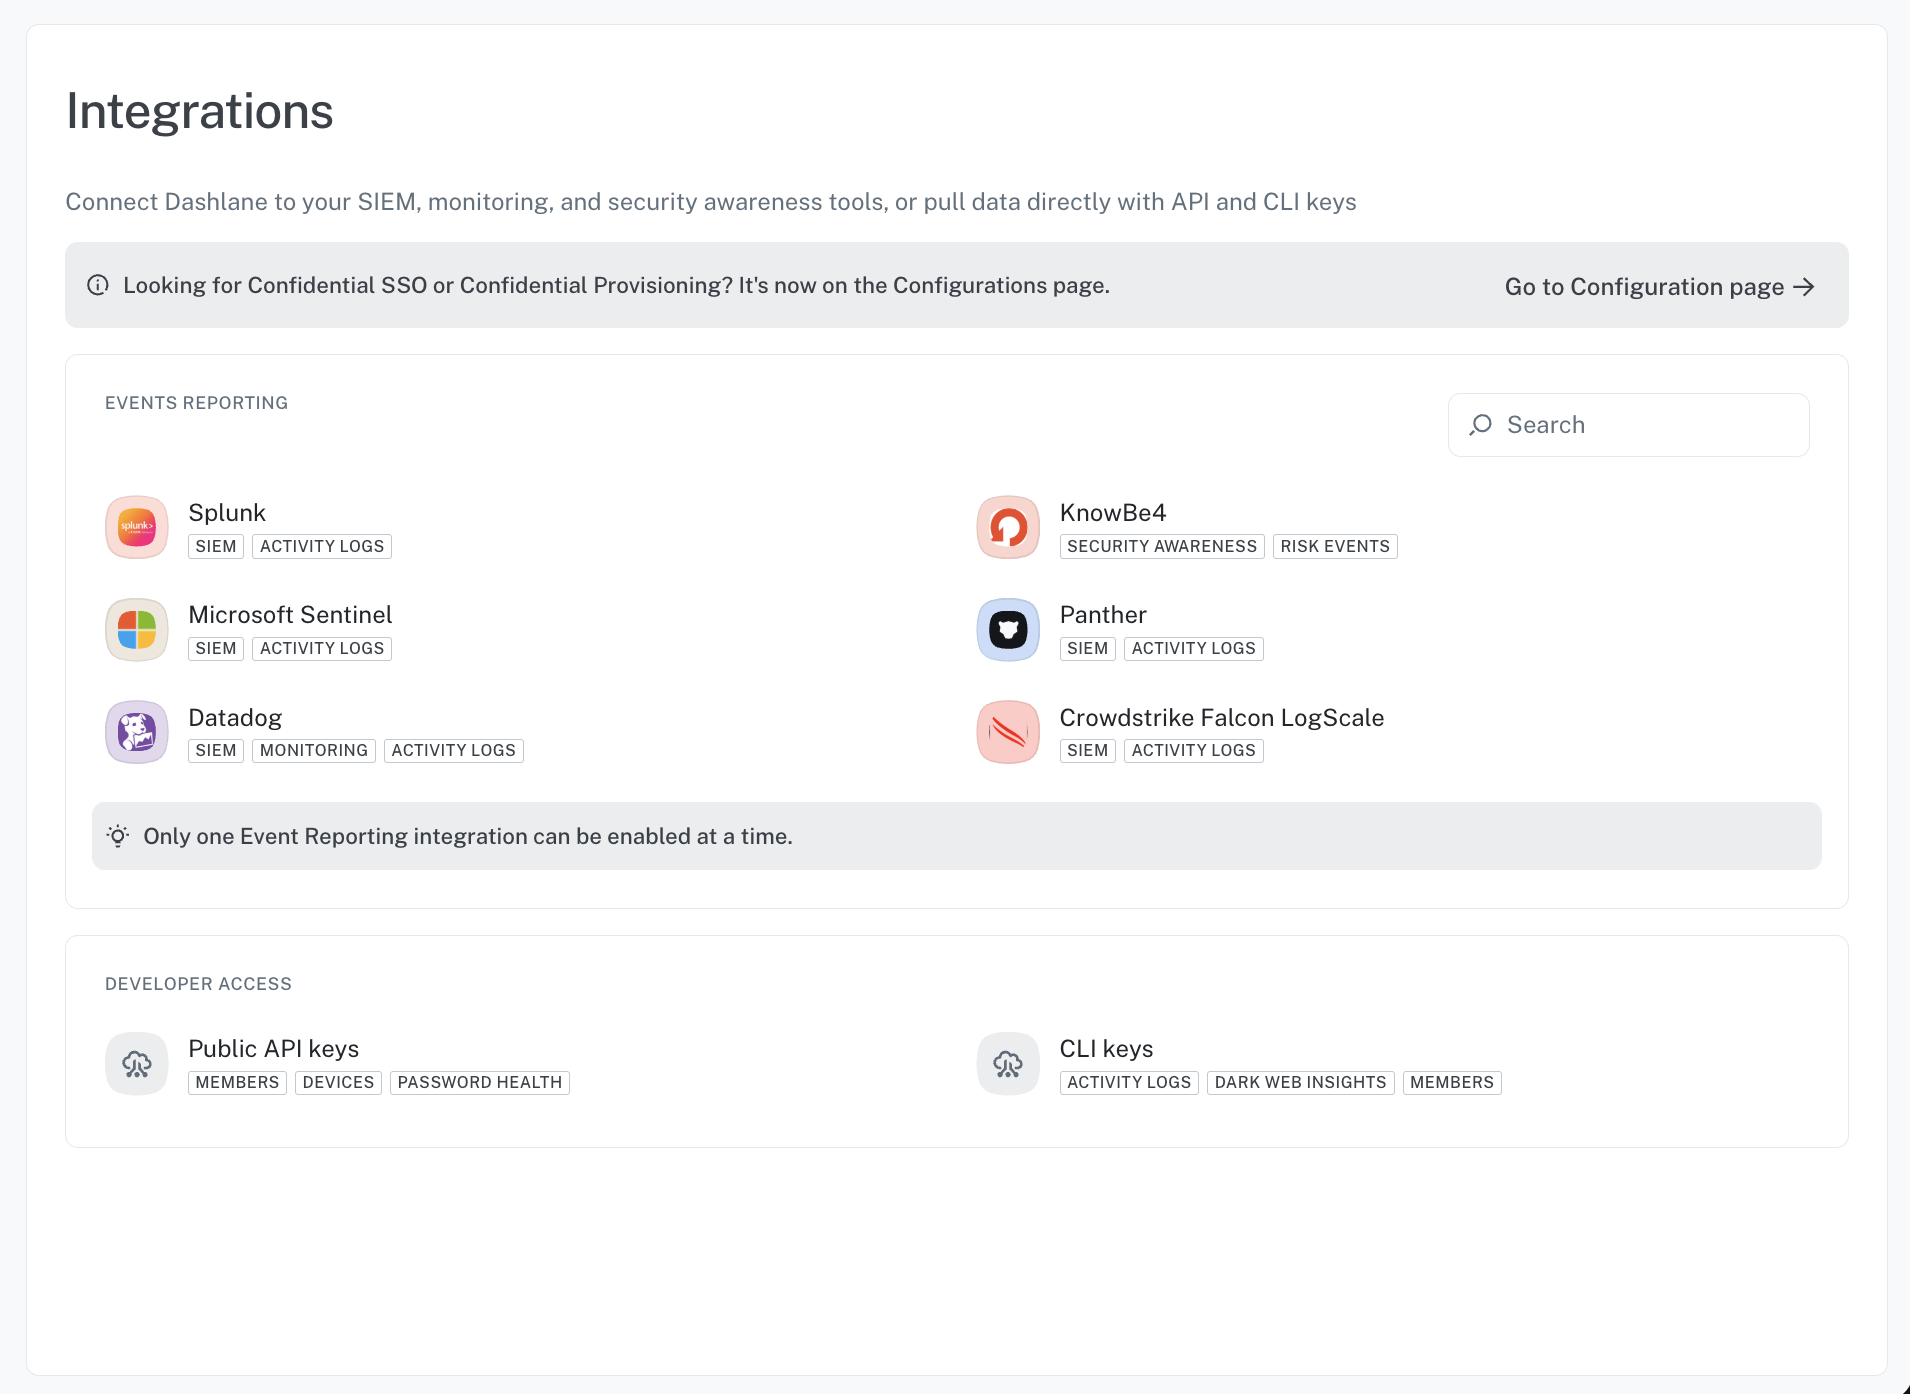Viewport: 1910px width, 1394px height.
Task: Click the DEVELOPER ACCESS section heading
Action: (x=199, y=984)
